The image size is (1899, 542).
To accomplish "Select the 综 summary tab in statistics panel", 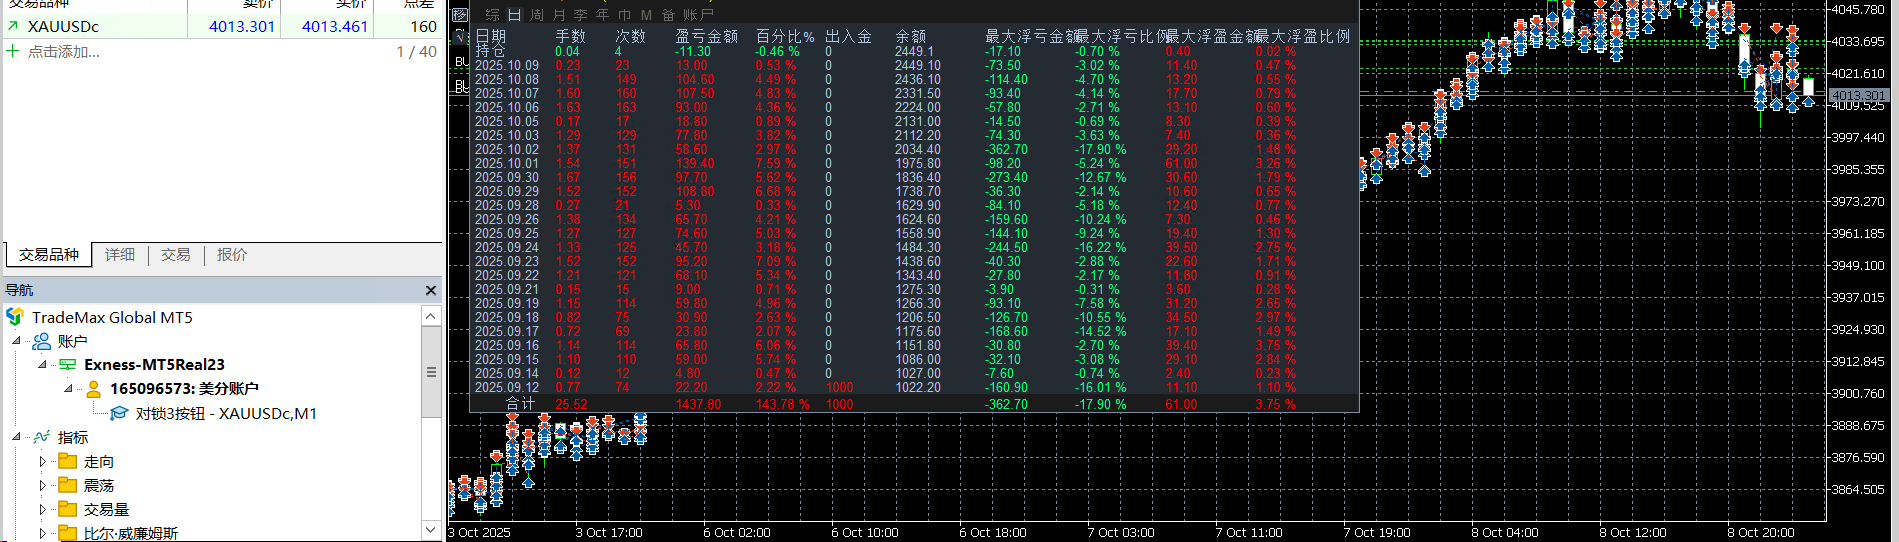I will [492, 15].
